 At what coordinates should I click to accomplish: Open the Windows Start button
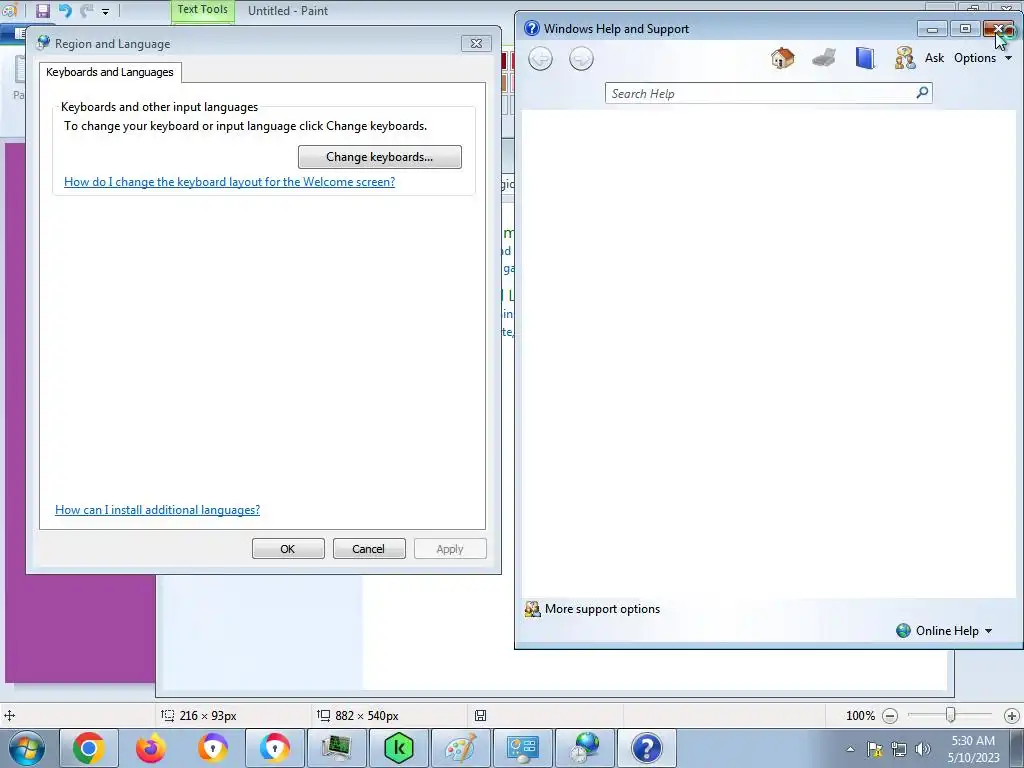(x=27, y=748)
